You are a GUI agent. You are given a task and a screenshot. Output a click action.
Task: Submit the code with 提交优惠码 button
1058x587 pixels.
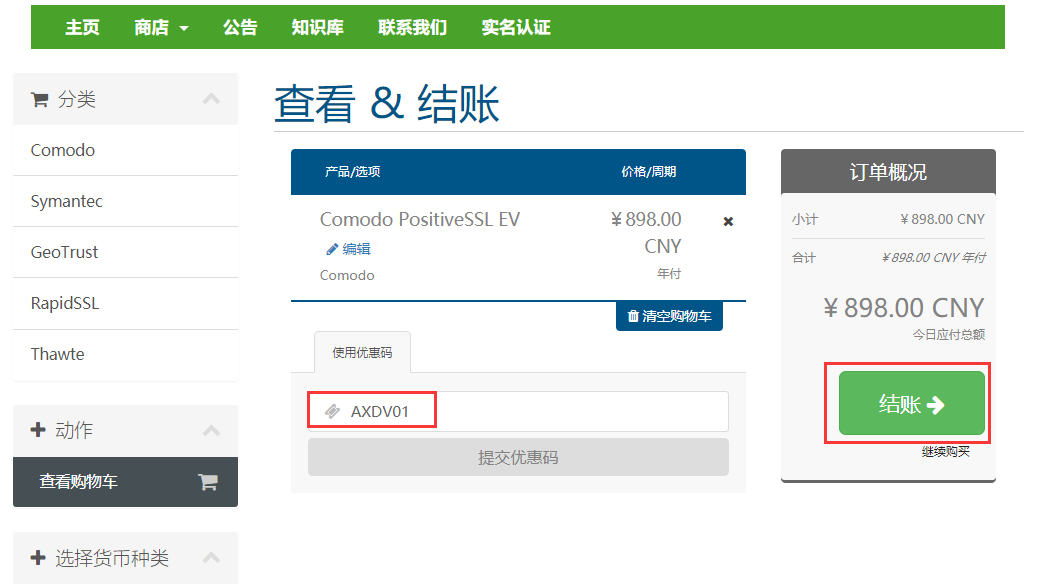coord(518,458)
